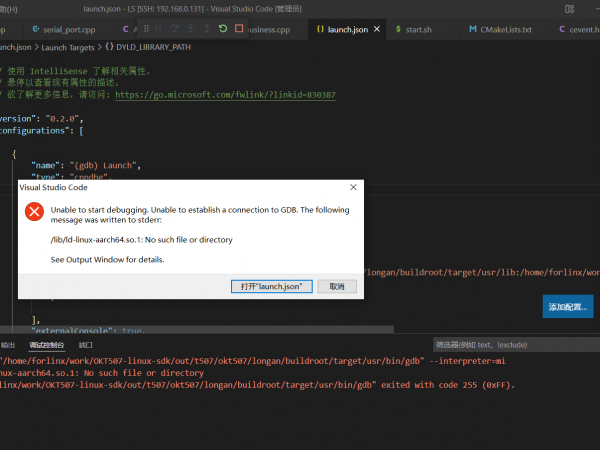
Task: Click the red error icon in dialog
Action: (x=34, y=212)
